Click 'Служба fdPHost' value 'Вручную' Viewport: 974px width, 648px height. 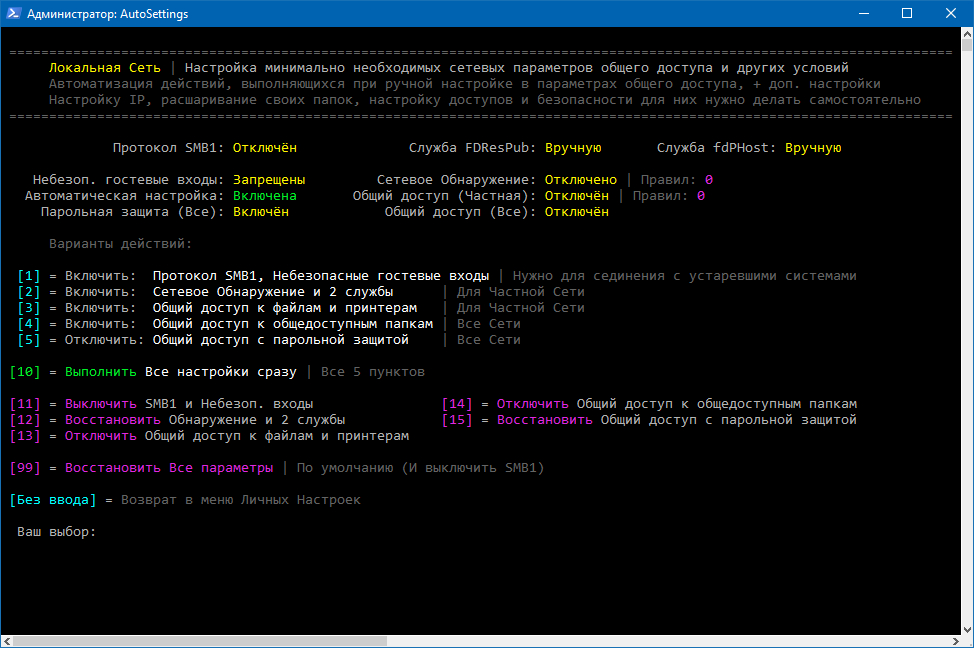[x=813, y=148]
